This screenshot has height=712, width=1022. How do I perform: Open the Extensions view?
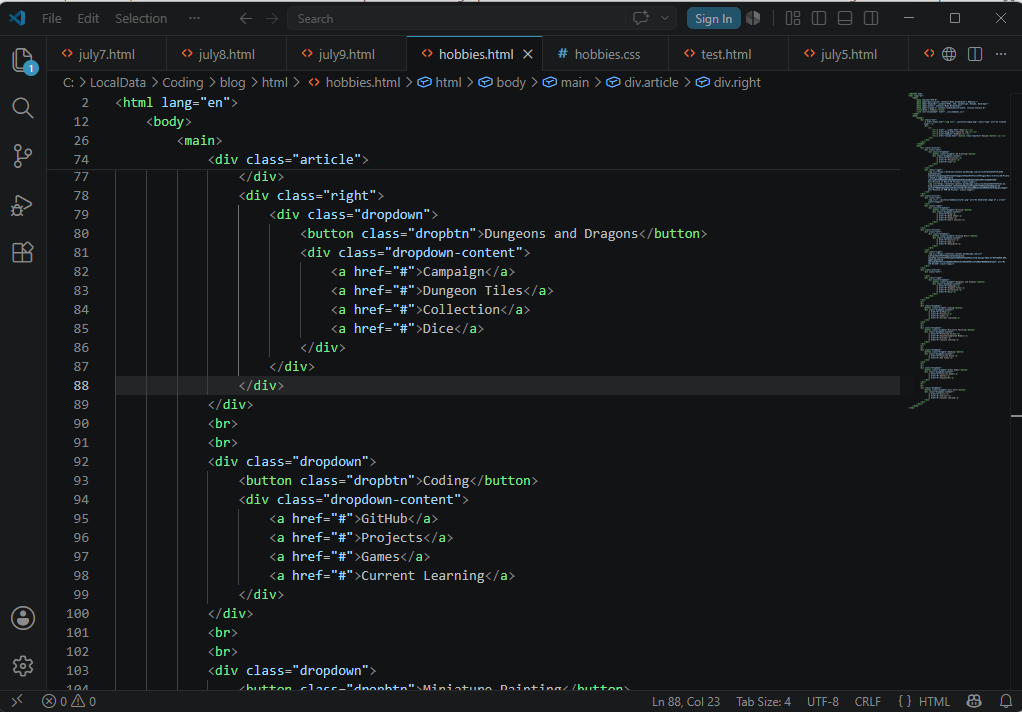click(23, 252)
